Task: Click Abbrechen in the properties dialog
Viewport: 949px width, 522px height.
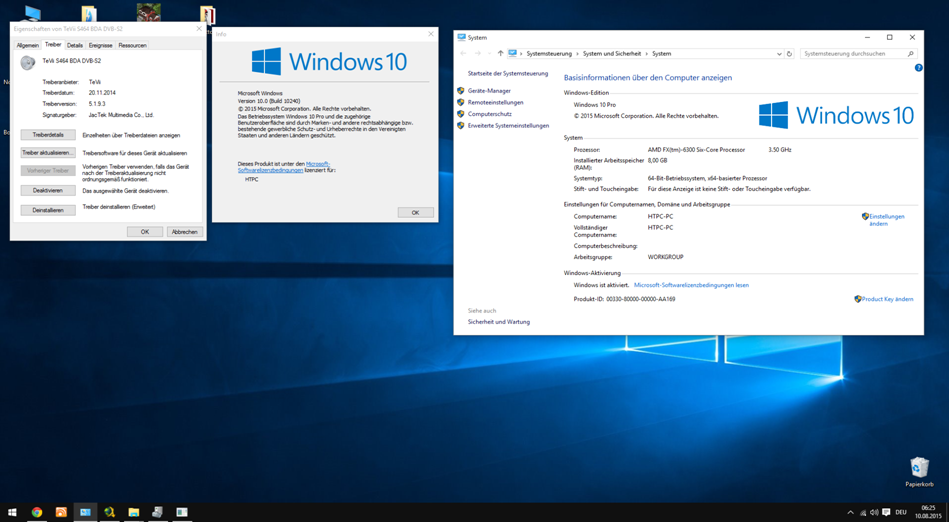Action: [185, 232]
